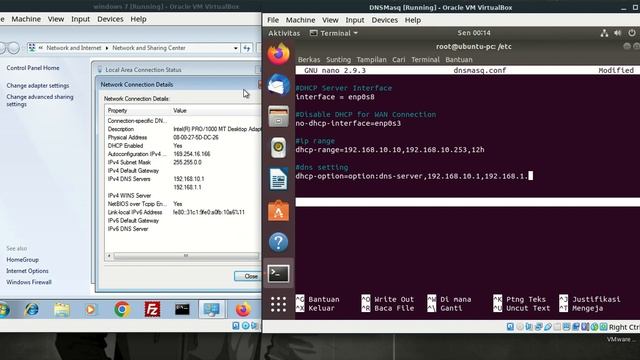
Task: Open Devices menu in Windows 7 VM window
Action: tap(110, 19)
